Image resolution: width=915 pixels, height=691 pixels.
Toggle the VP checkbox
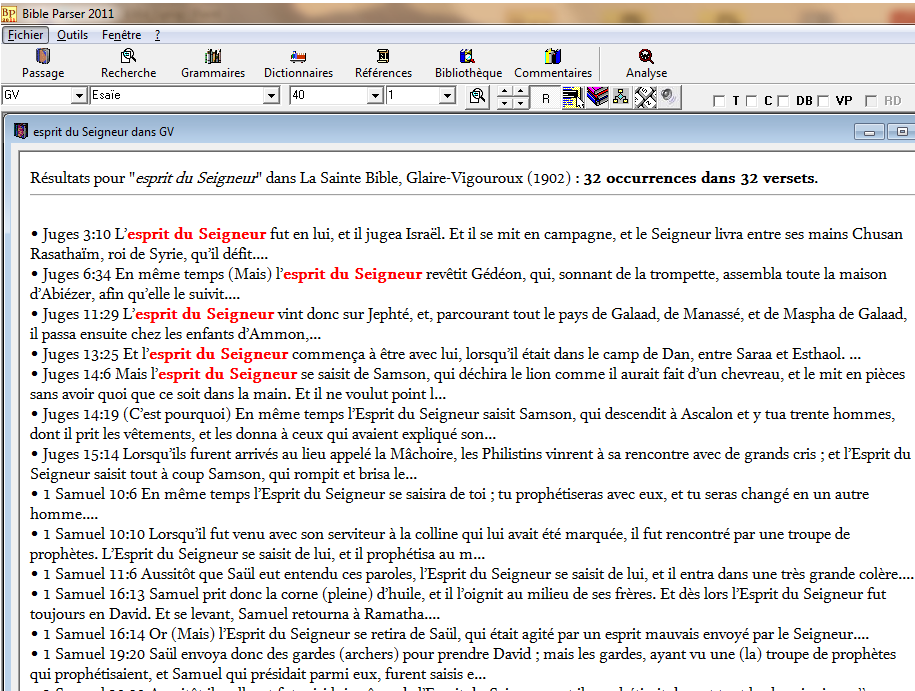point(823,101)
